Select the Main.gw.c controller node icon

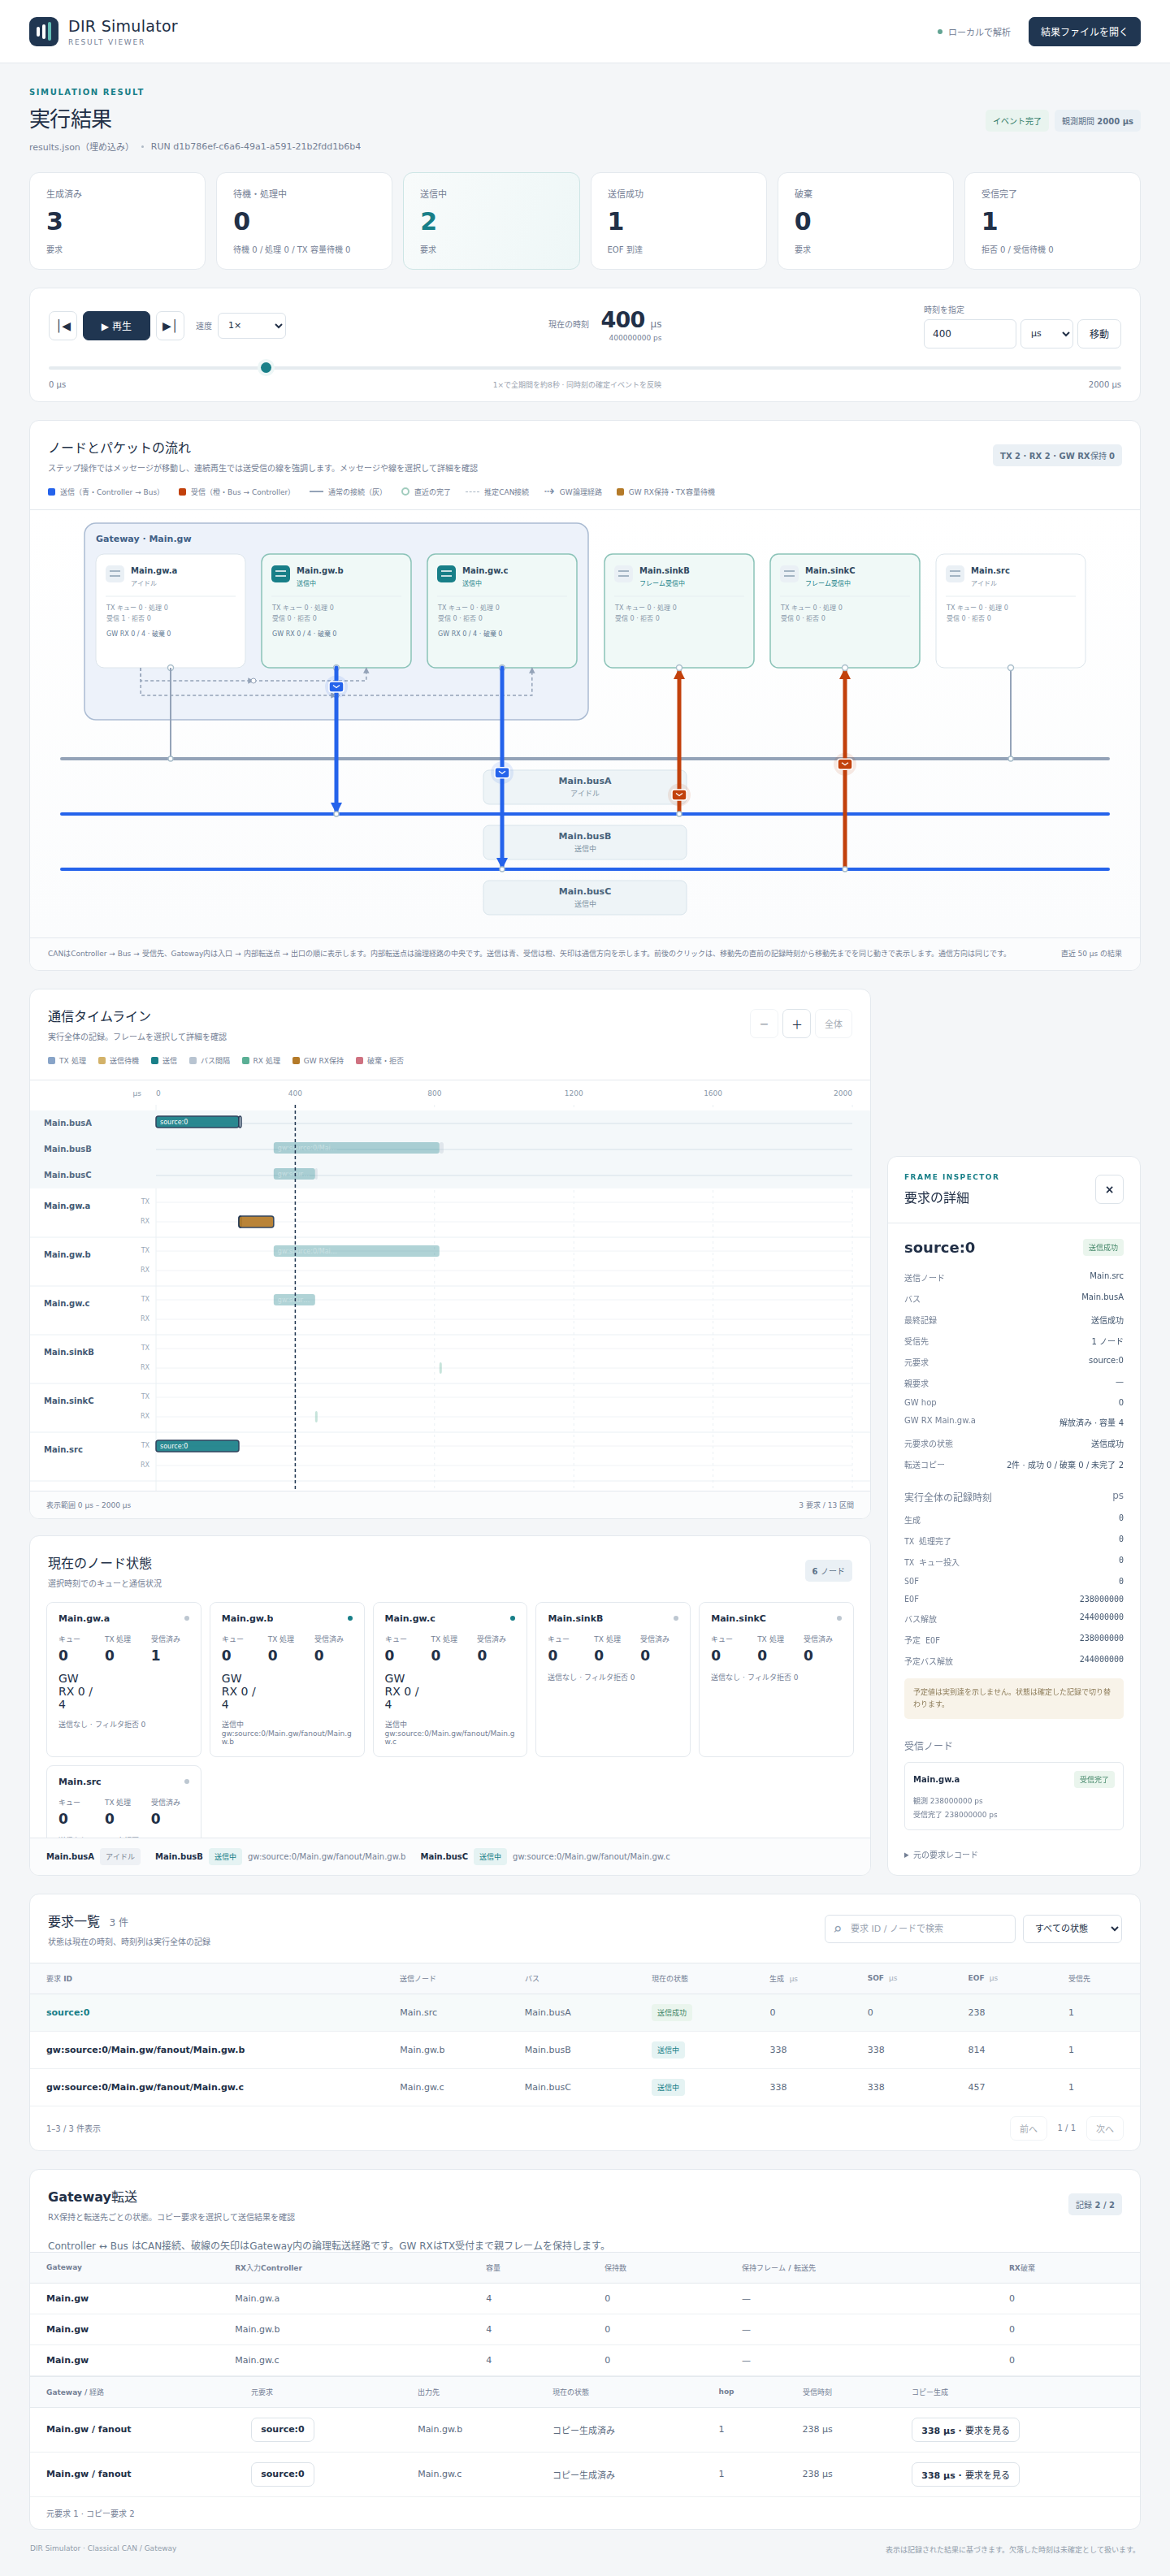[x=446, y=574]
